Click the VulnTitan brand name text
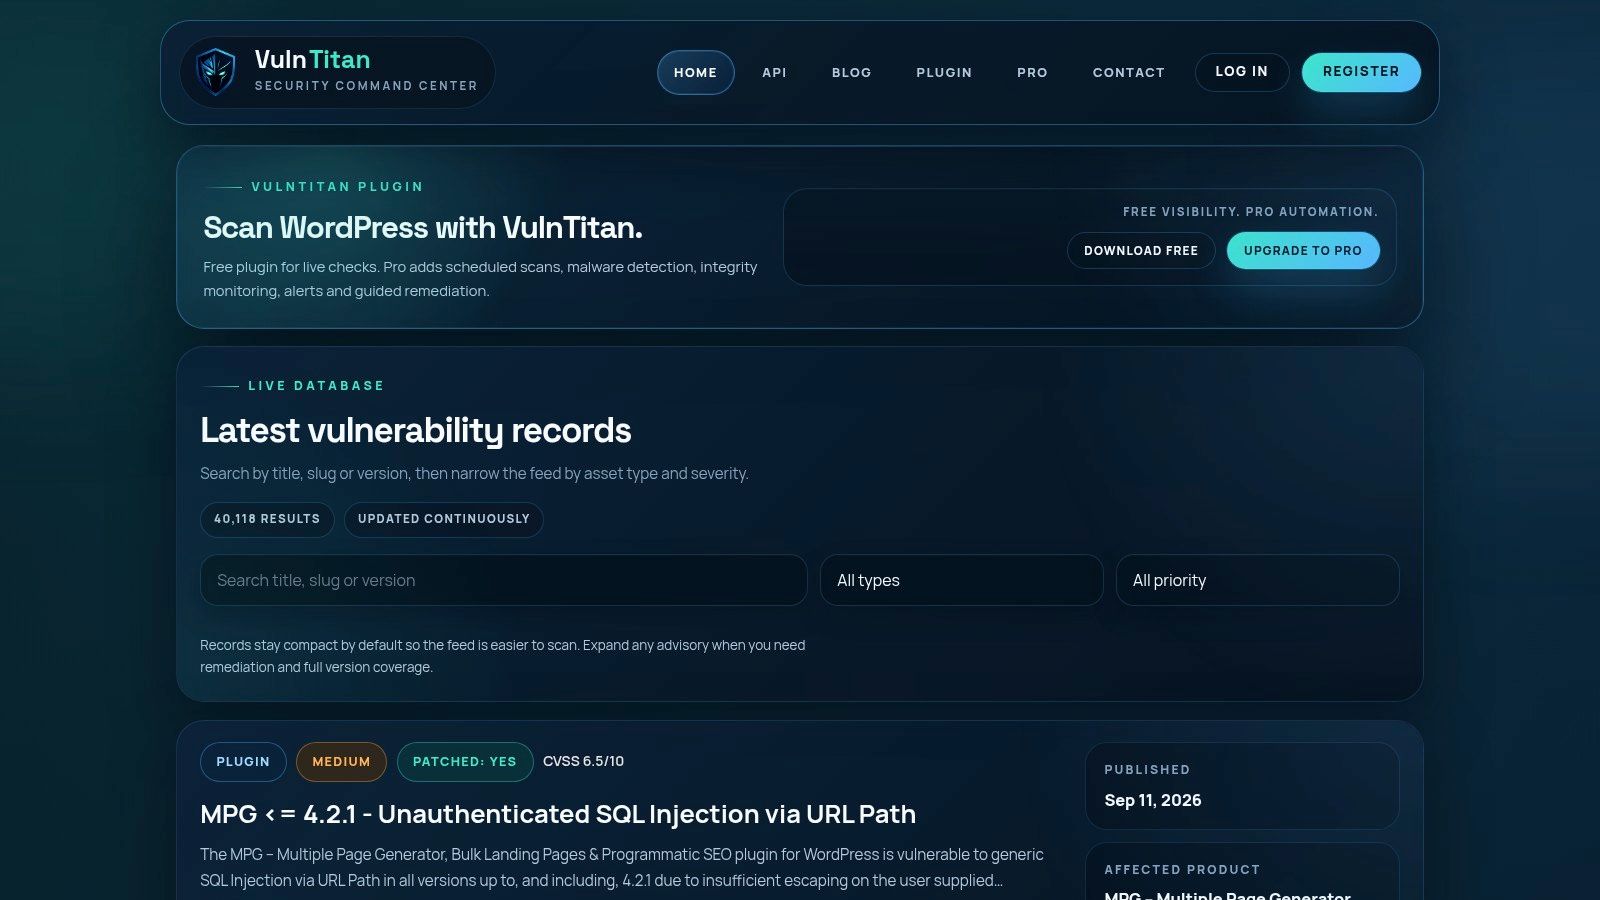This screenshot has width=1600, height=900. (x=312, y=60)
